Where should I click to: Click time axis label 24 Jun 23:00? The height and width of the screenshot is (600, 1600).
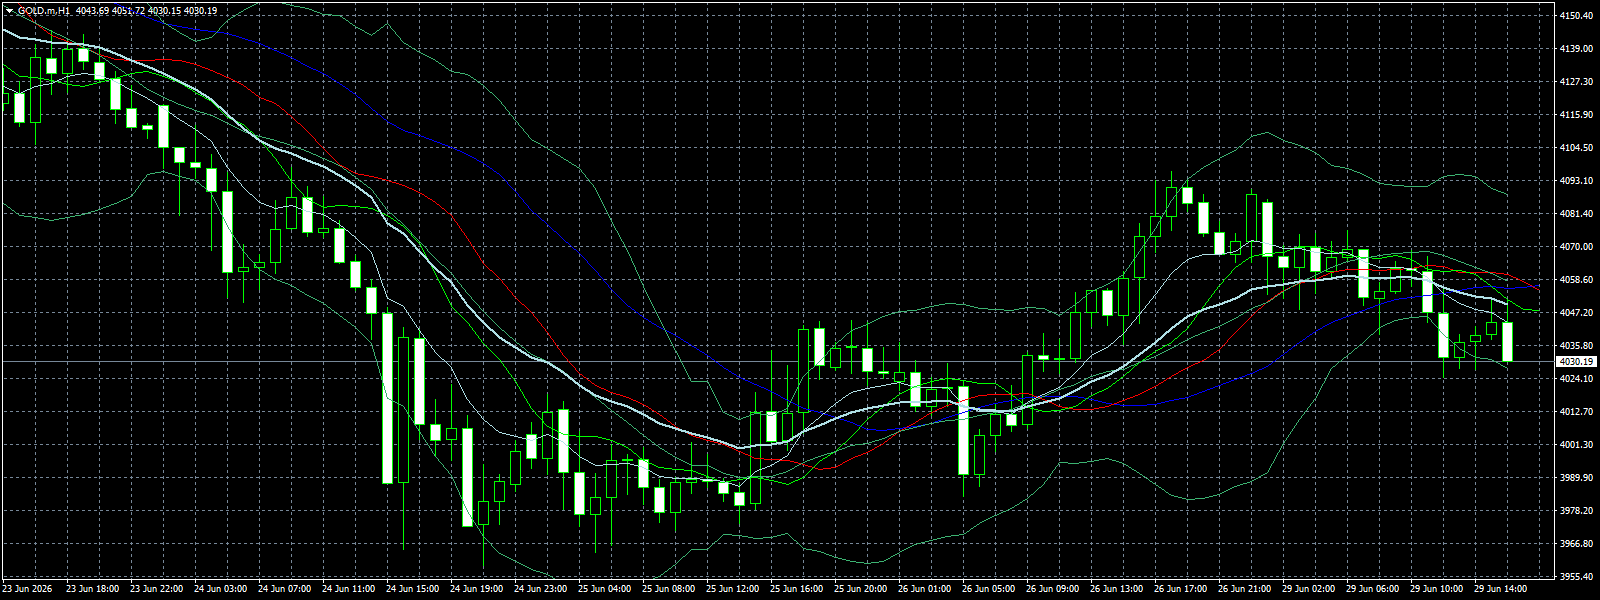(x=540, y=589)
